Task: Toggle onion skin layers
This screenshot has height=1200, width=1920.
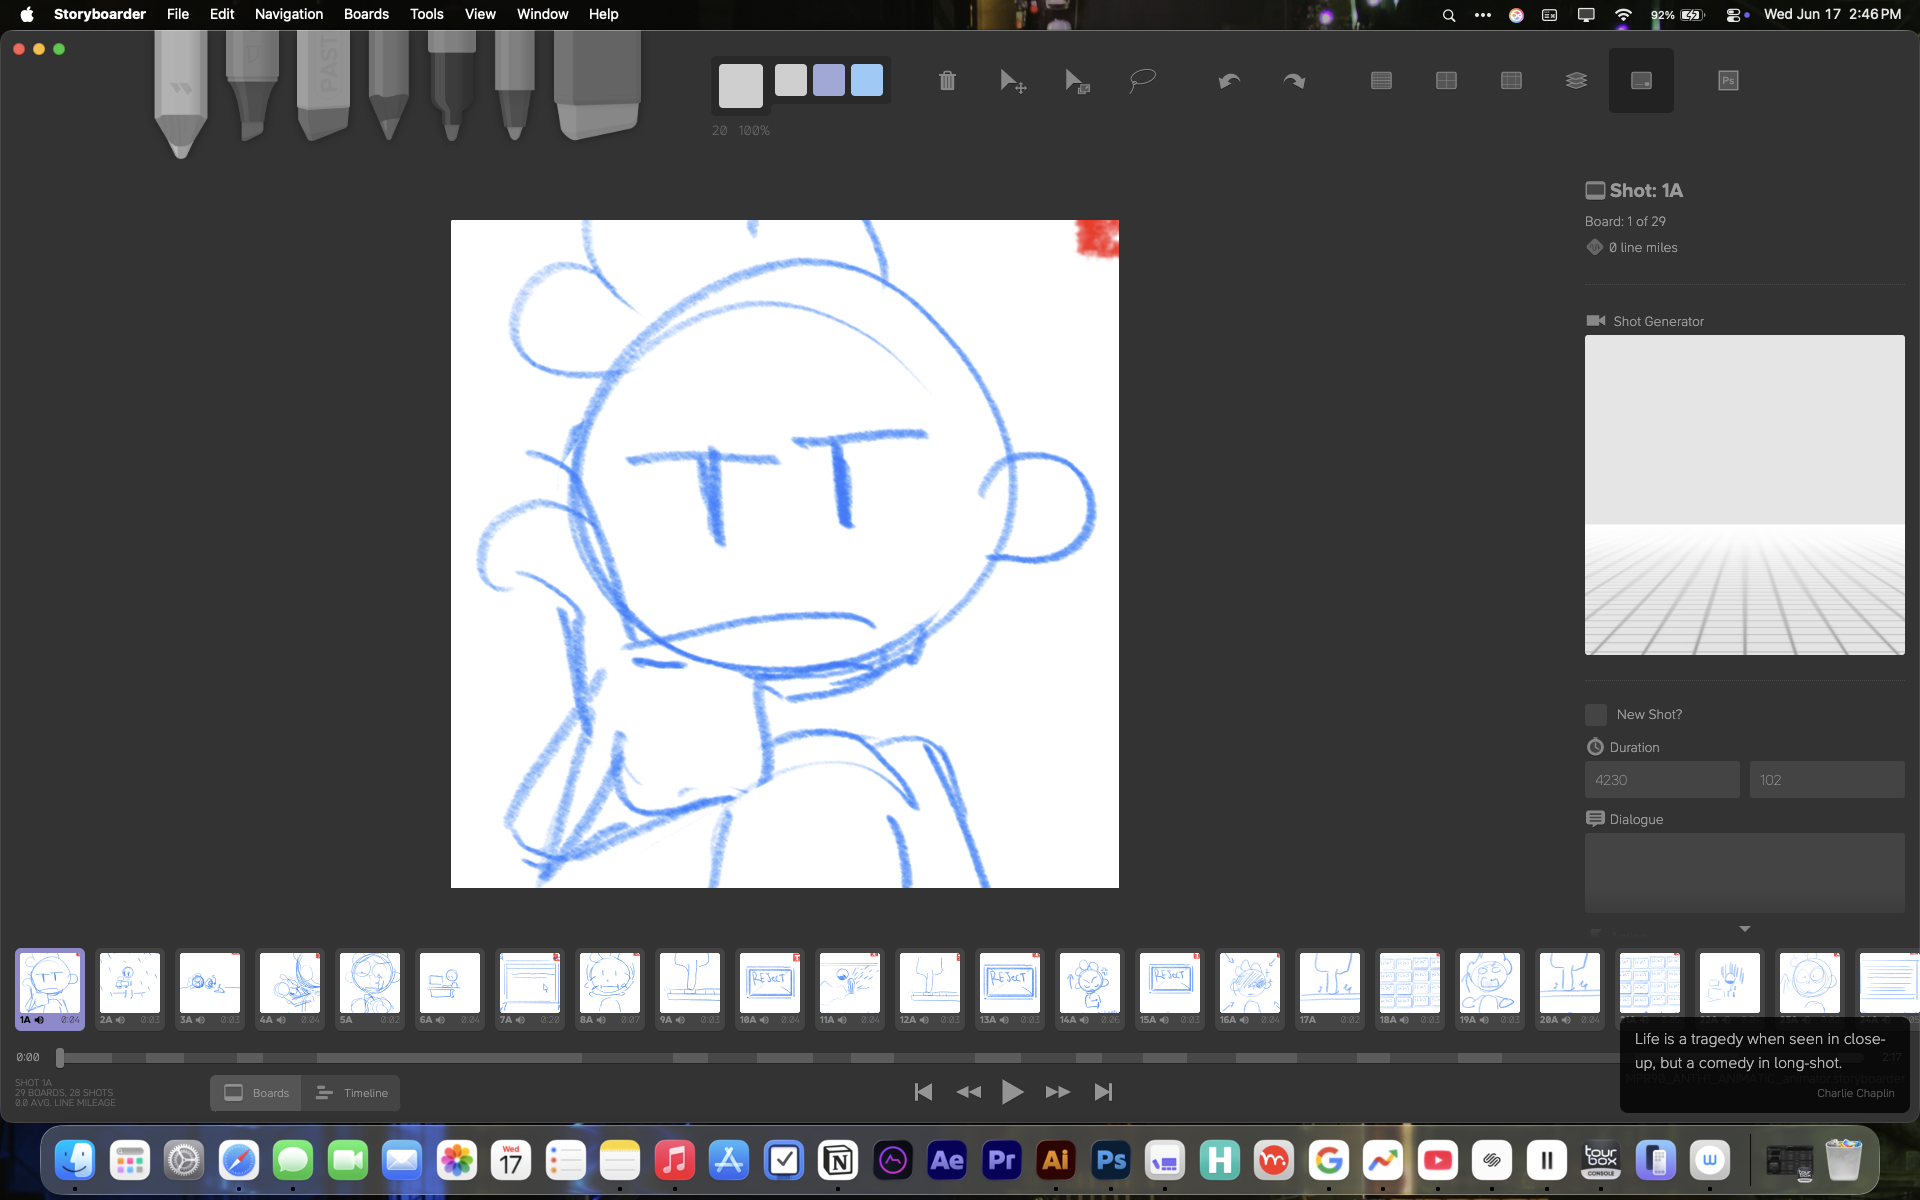Action: [x=1576, y=81]
